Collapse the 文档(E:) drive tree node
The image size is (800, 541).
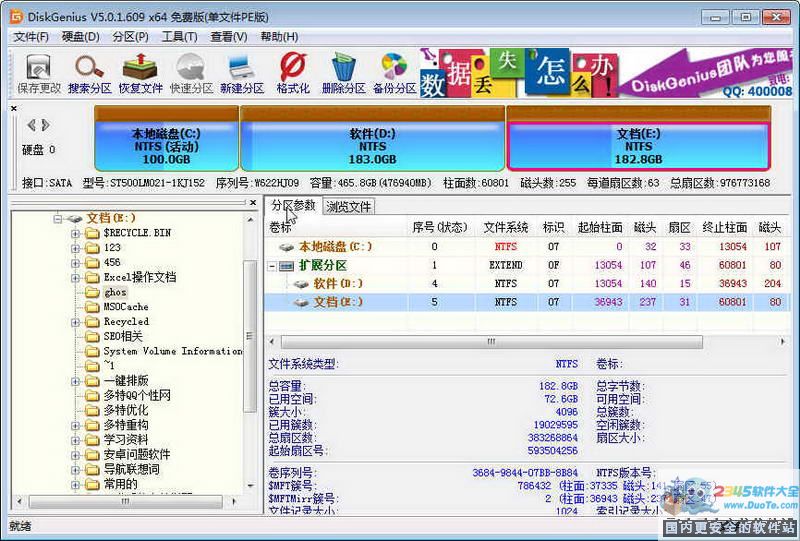tap(59, 218)
